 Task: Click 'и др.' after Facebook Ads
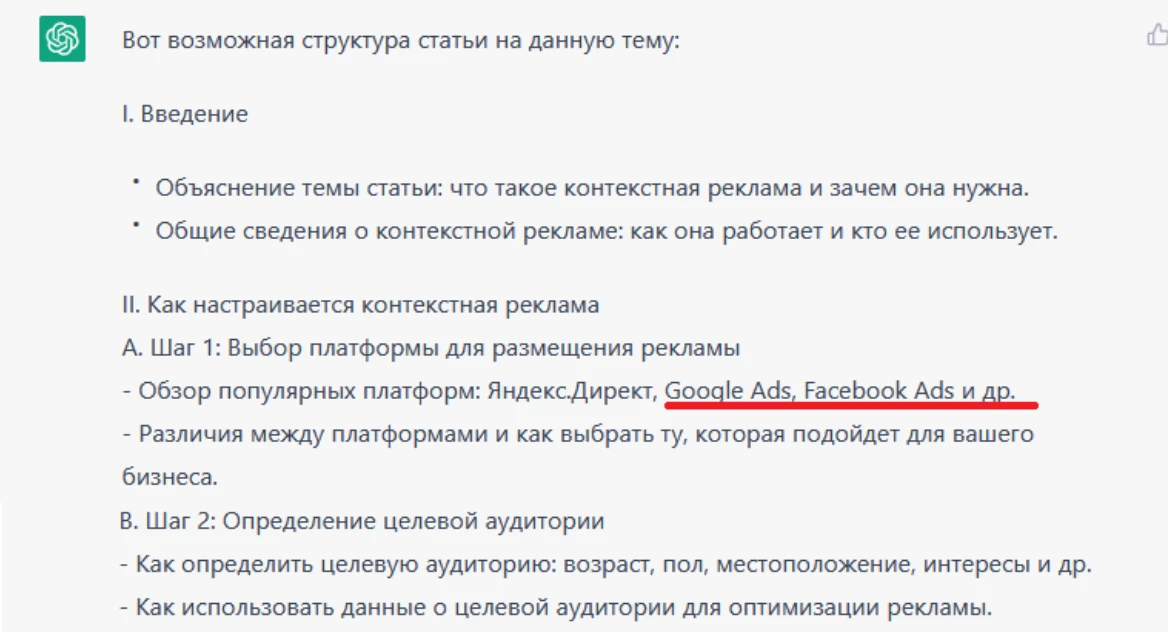point(988,391)
